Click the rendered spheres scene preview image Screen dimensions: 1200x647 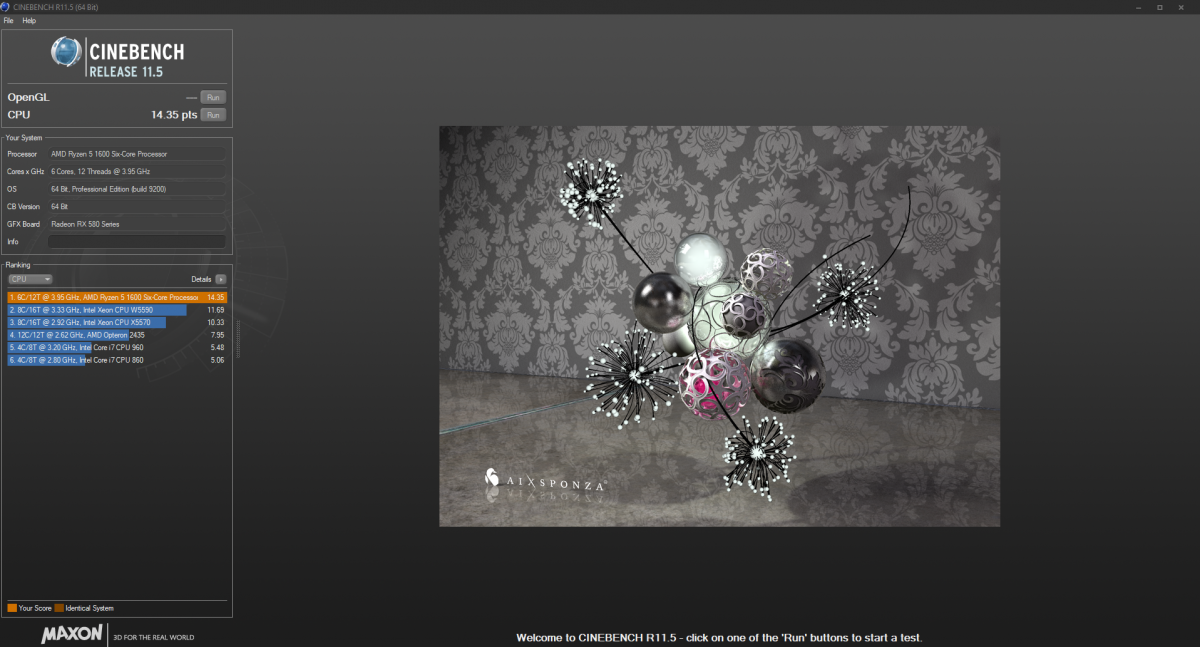pyautogui.click(x=719, y=326)
